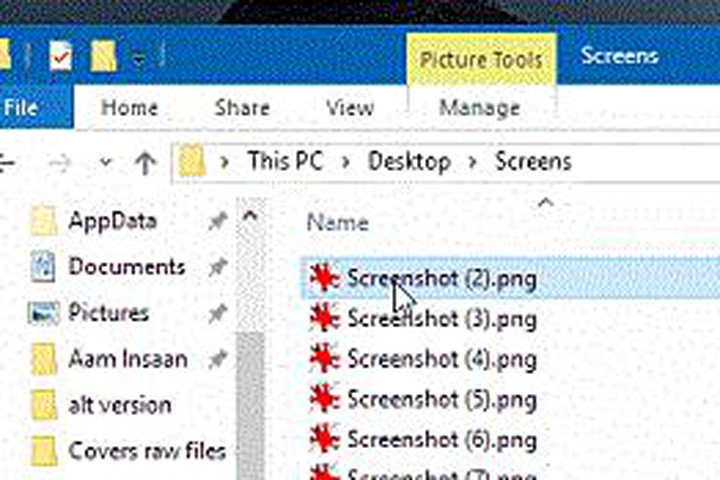Open alt version folder in navigation pane
This screenshot has width=720, height=480.
point(120,405)
